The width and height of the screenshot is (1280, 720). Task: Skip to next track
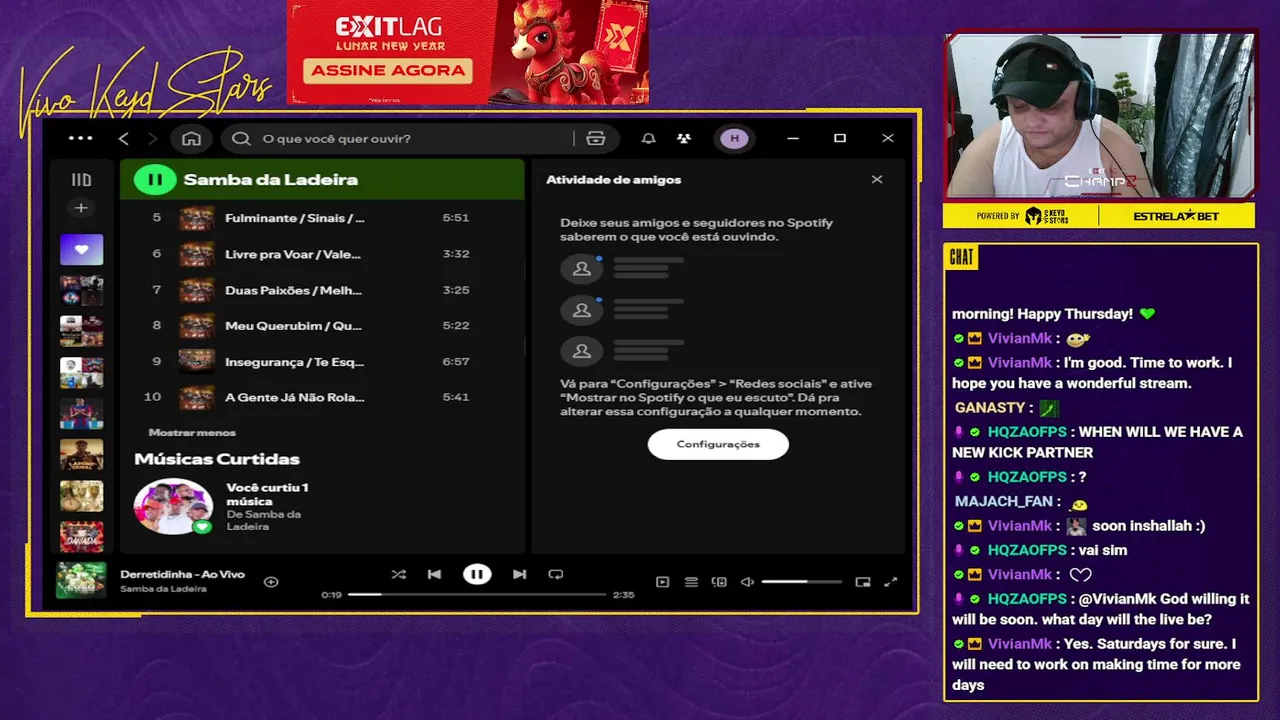pos(519,574)
